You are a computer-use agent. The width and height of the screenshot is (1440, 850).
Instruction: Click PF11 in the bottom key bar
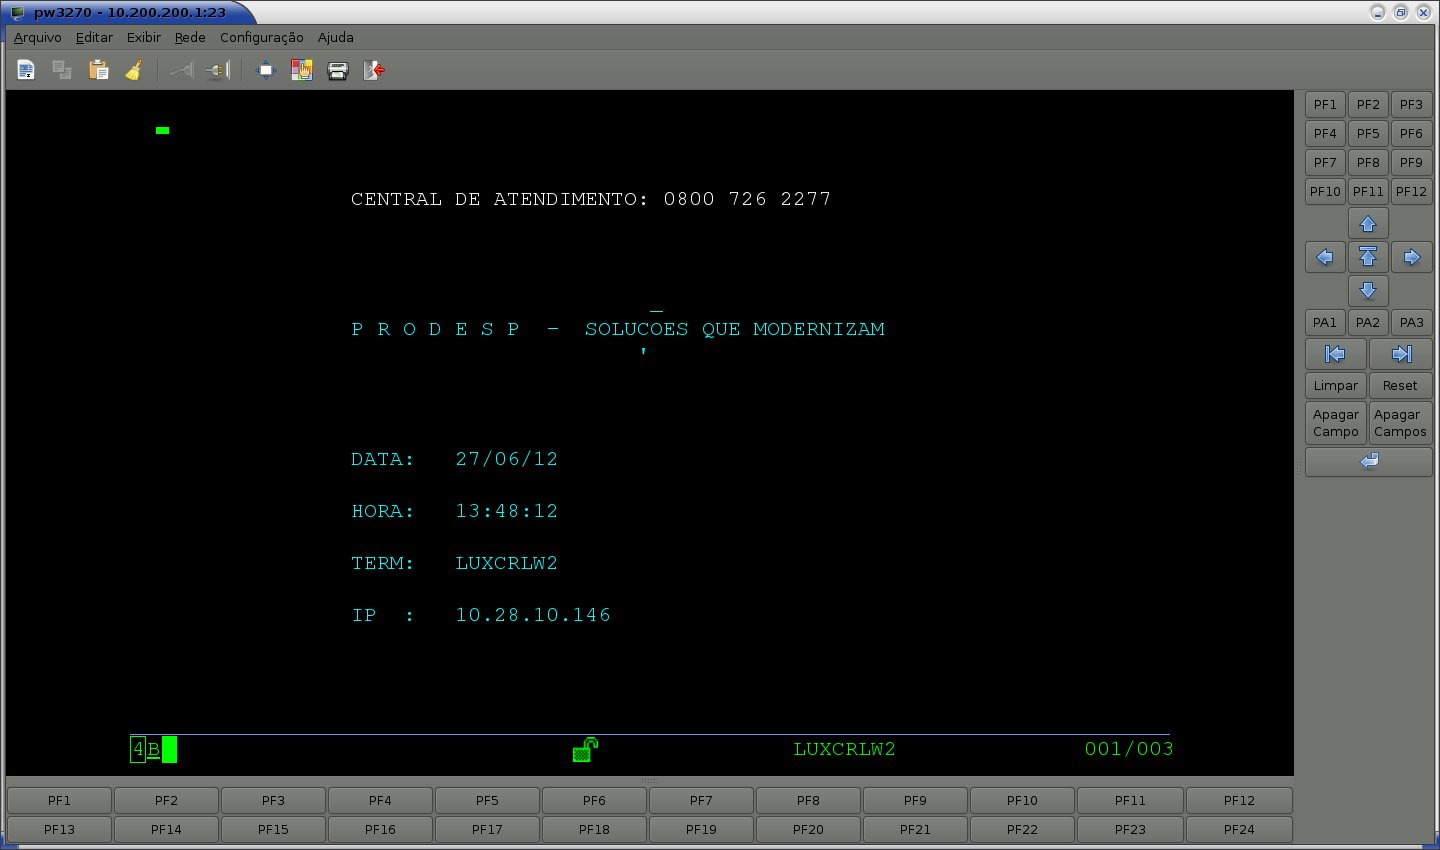coord(1130,800)
